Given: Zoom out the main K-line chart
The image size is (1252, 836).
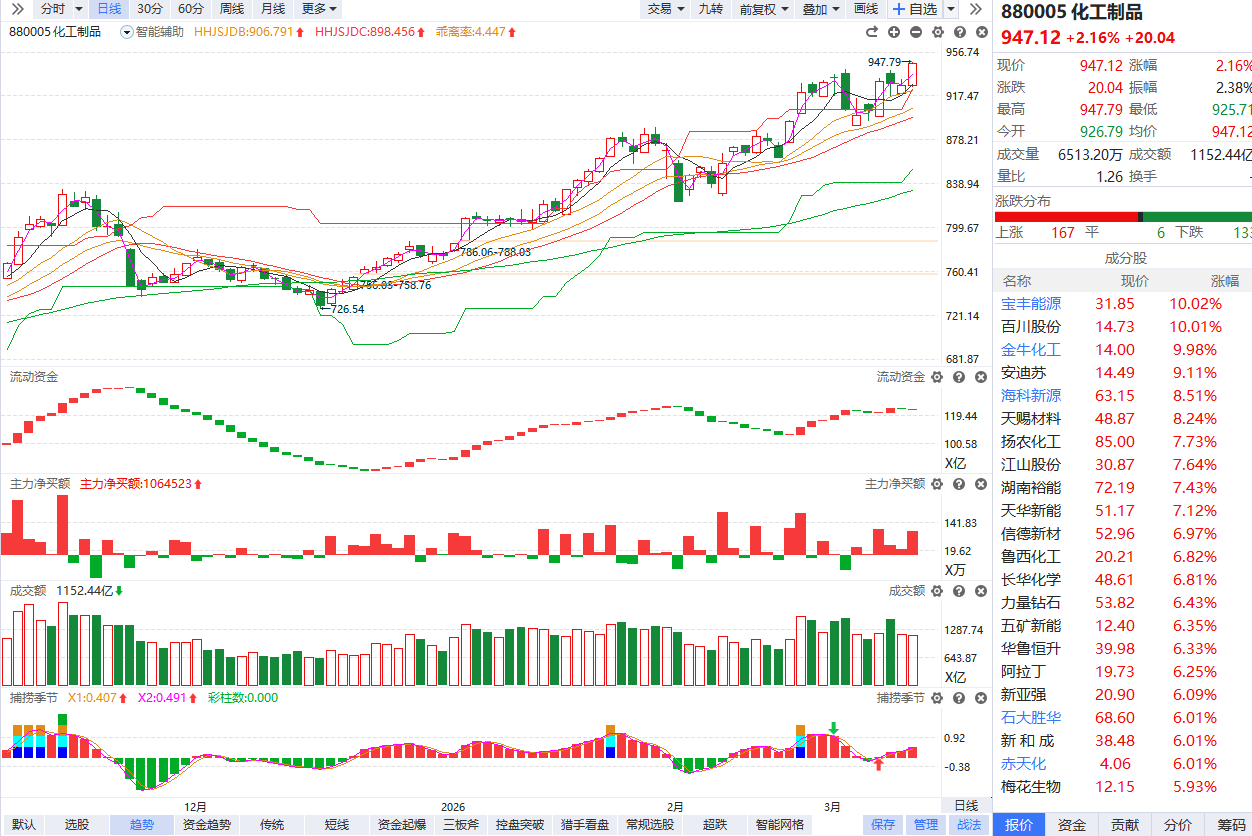Looking at the screenshot, I should 915,33.
